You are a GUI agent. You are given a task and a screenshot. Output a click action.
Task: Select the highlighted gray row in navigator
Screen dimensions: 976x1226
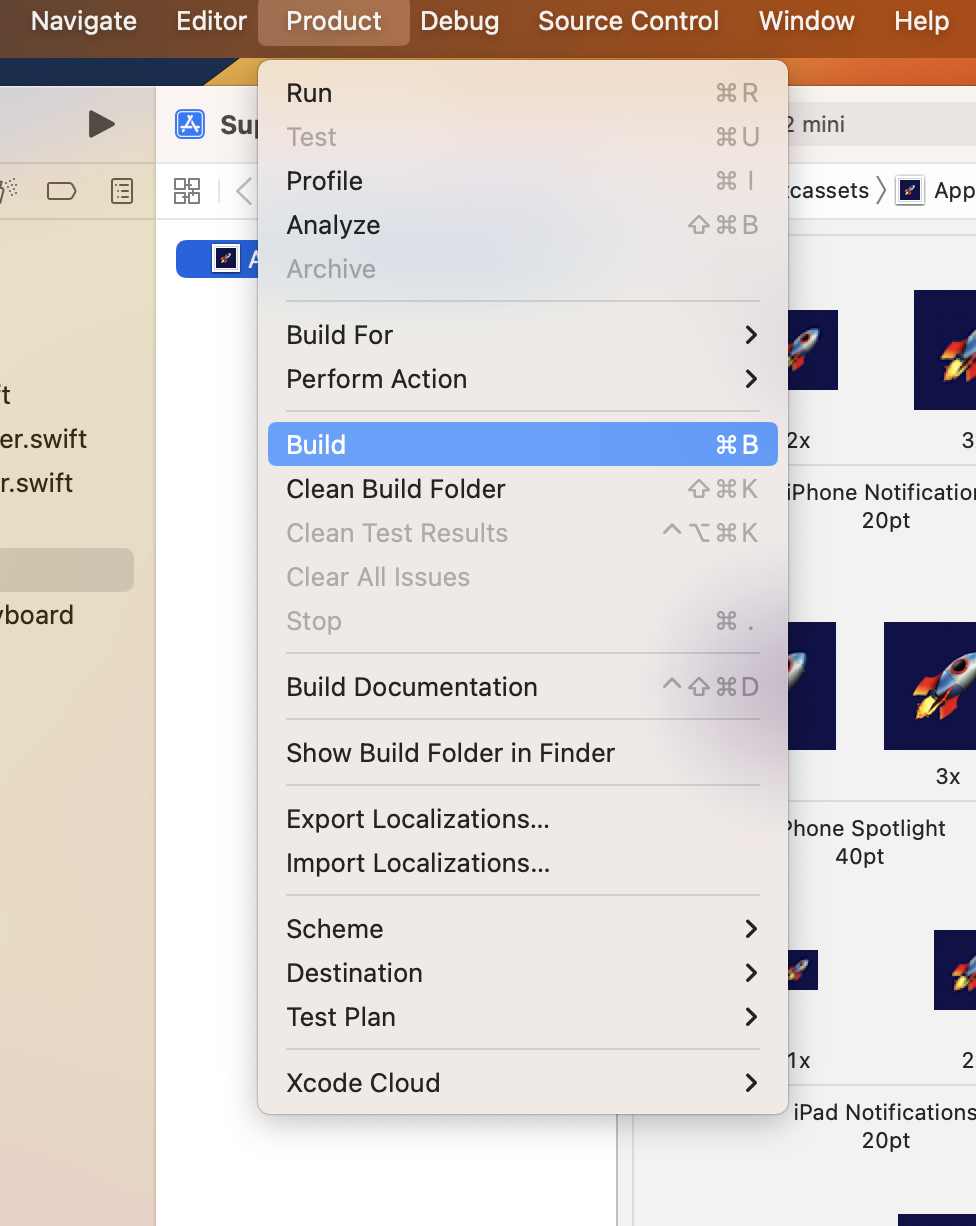click(x=67, y=570)
